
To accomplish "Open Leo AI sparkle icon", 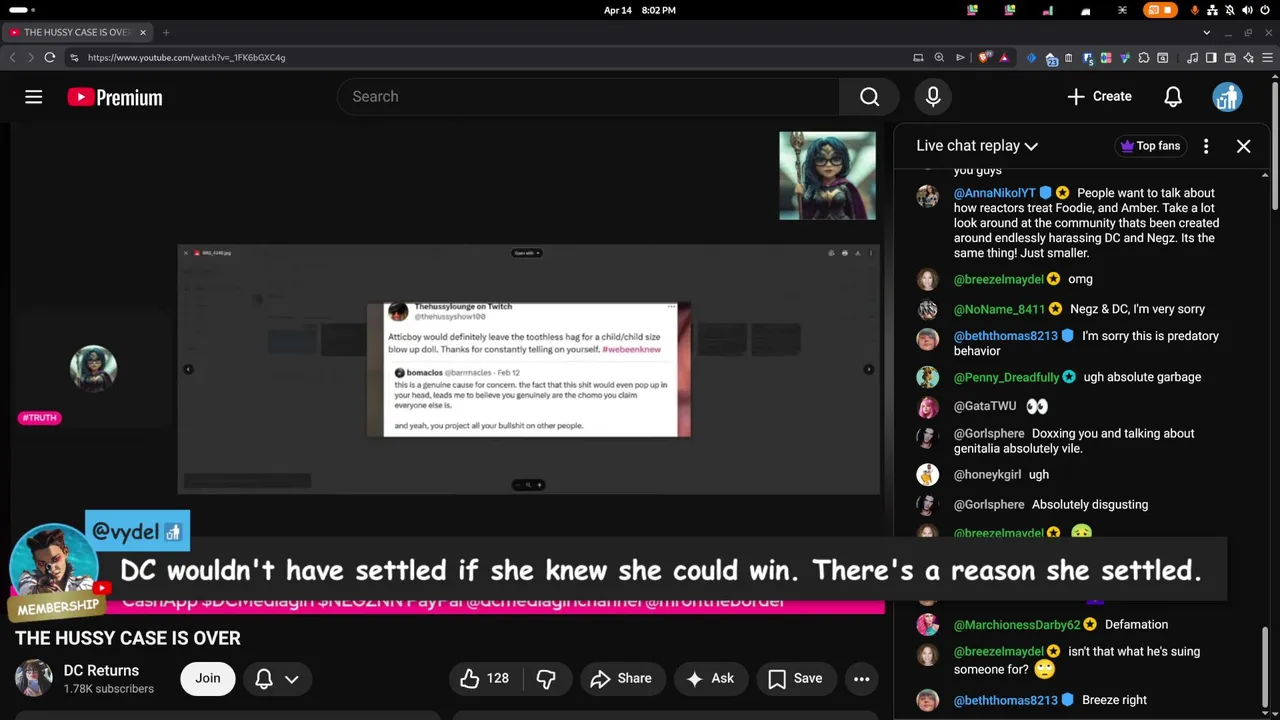I will click(x=1248, y=58).
